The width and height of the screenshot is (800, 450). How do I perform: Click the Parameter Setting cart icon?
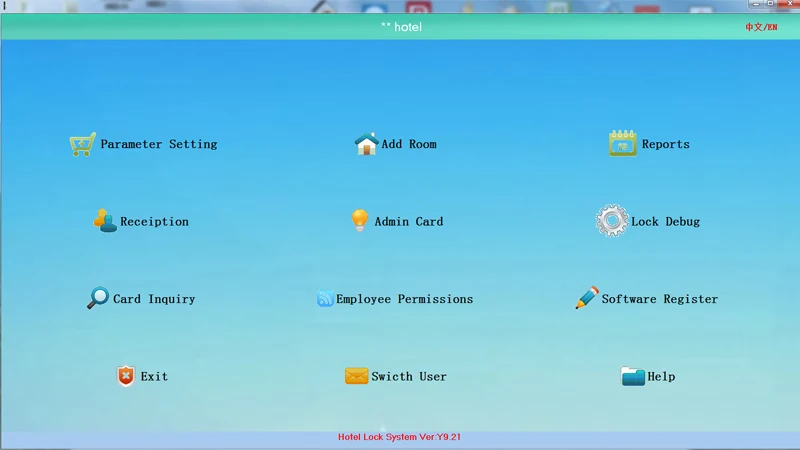click(83, 144)
